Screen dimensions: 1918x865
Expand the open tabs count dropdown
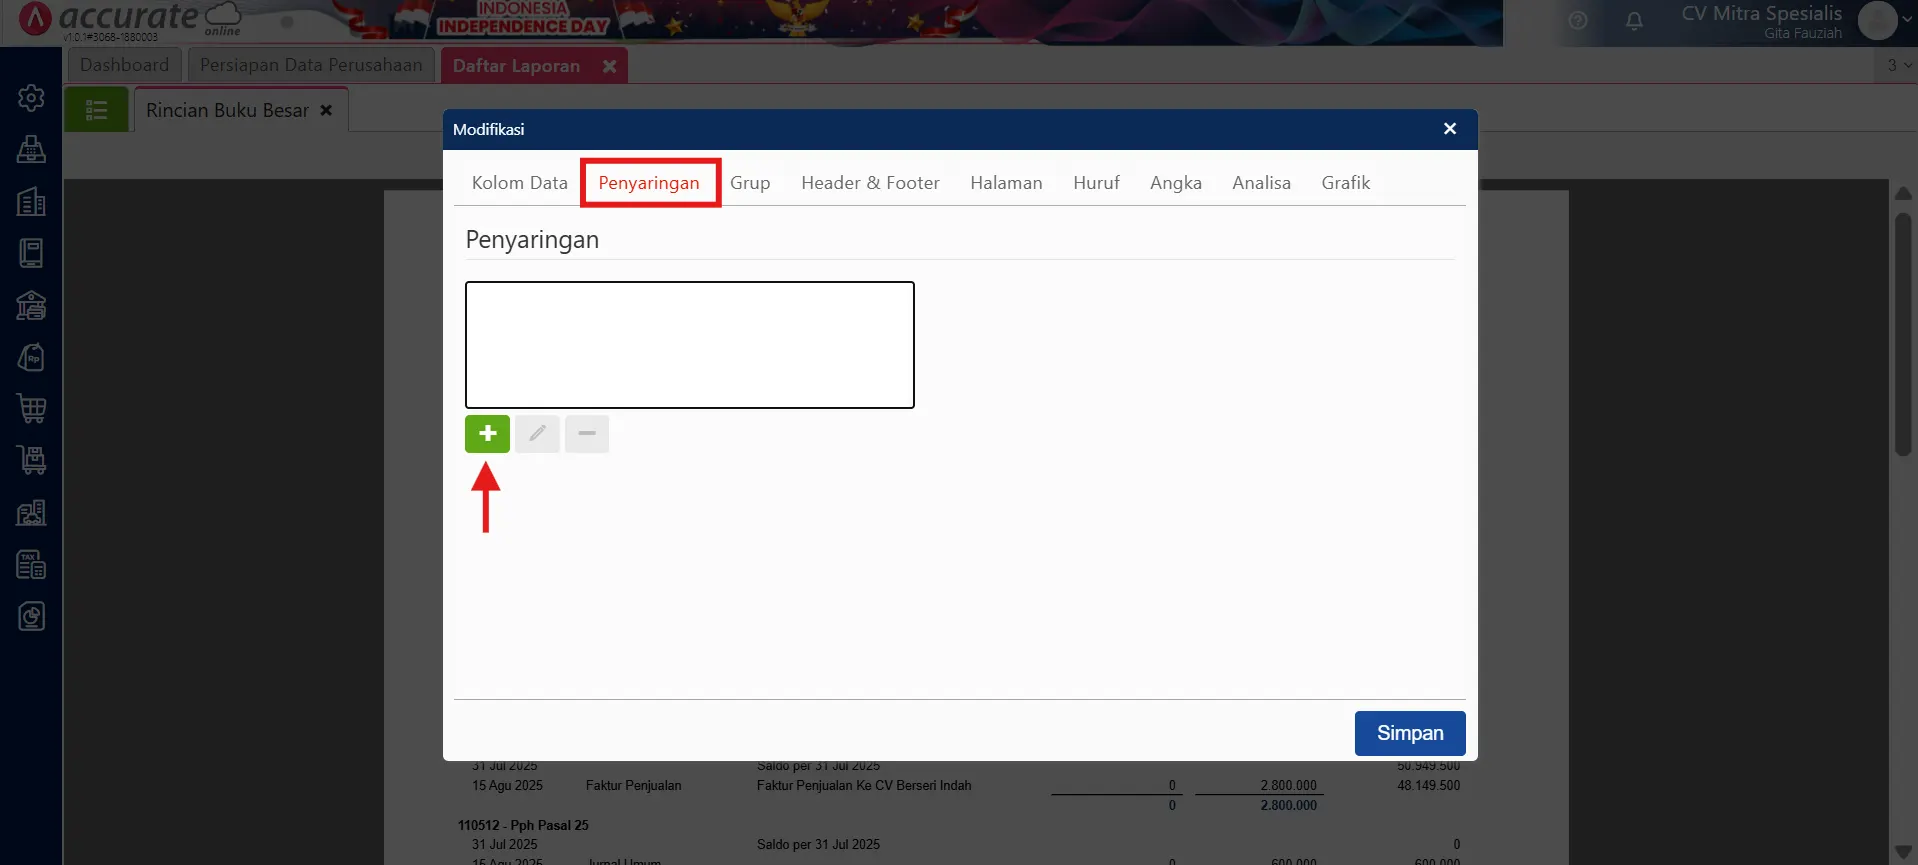coord(1898,65)
